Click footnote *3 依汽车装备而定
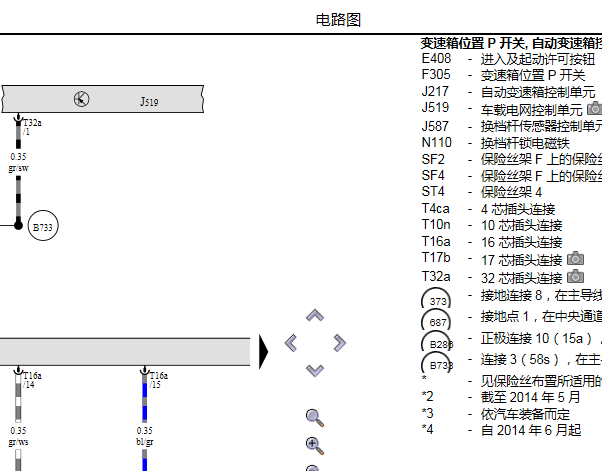Image resolution: width=602 pixels, height=471 pixels. (496, 413)
